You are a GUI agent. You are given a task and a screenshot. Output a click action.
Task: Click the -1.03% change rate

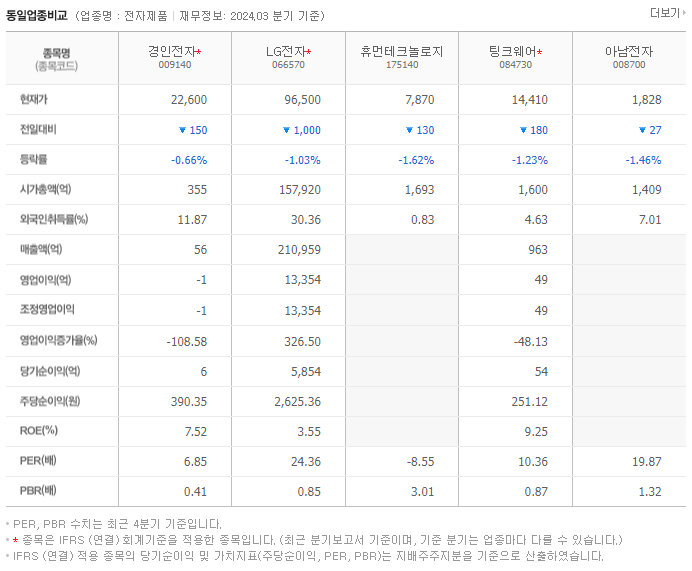302,160
